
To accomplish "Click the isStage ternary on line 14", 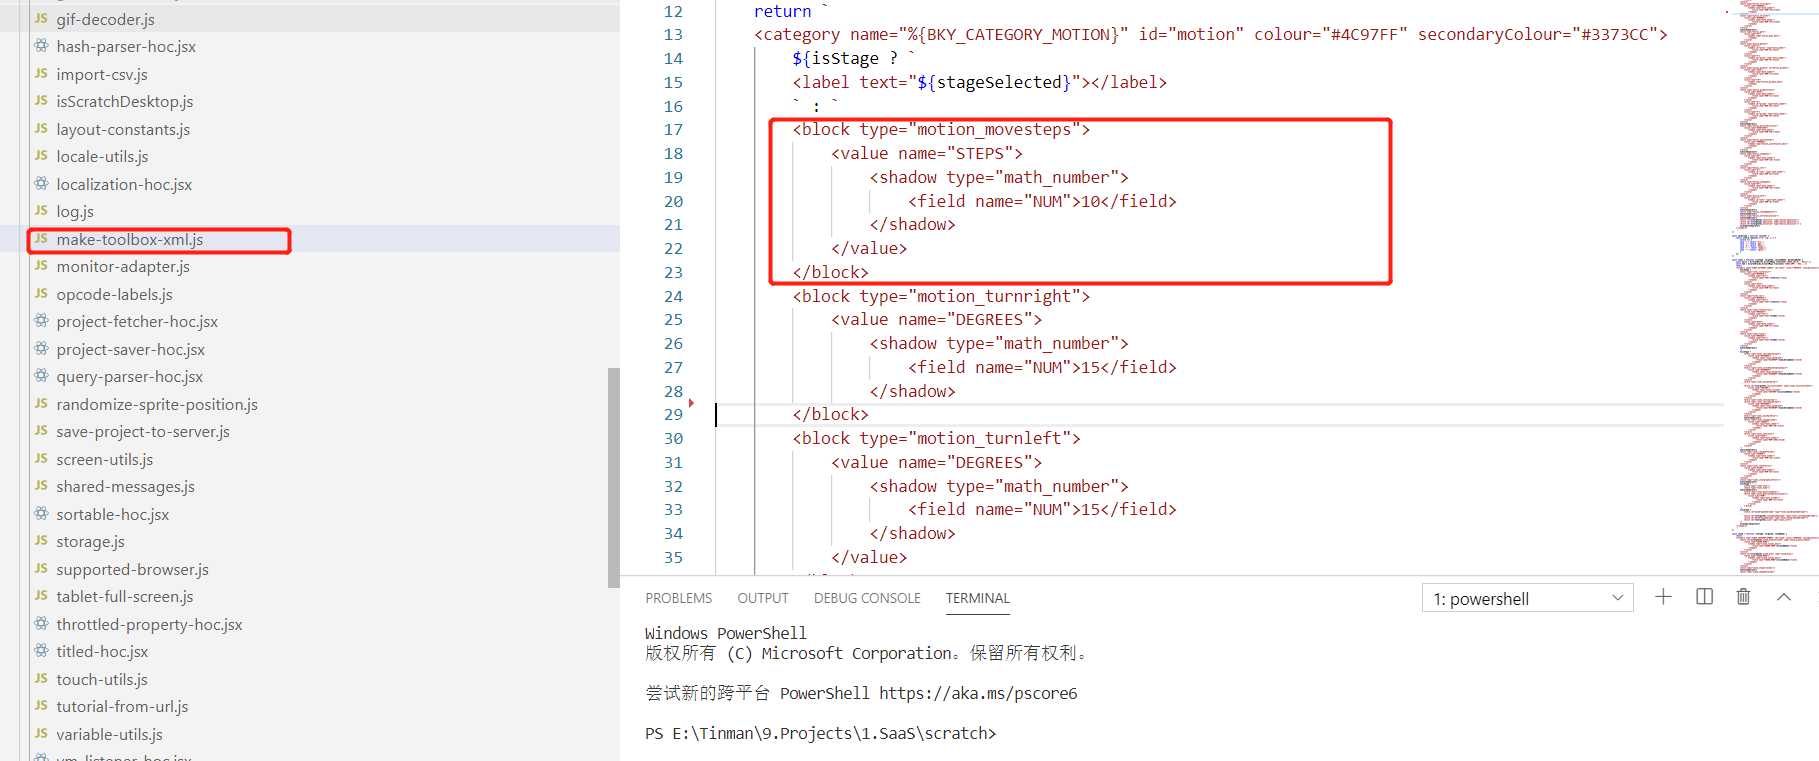I will click(853, 58).
